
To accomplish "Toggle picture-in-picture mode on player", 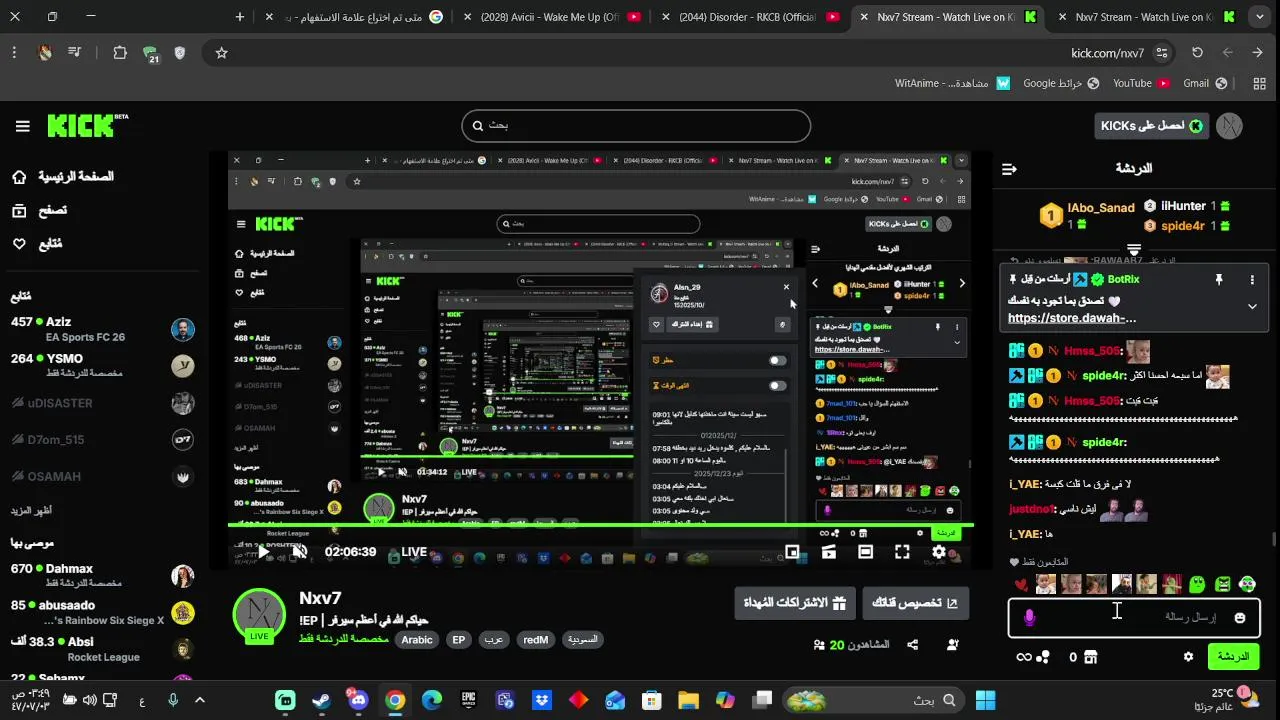I will (x=792, y=552).
